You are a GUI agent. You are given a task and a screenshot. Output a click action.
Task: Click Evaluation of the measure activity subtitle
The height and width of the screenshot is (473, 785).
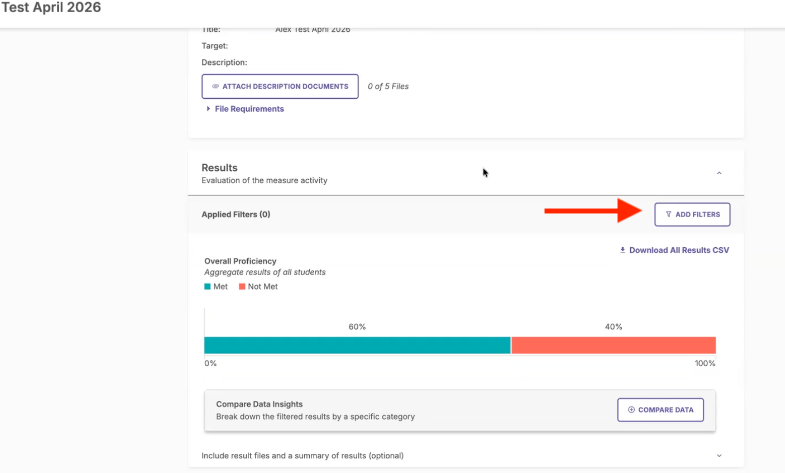tap(264, 180)
